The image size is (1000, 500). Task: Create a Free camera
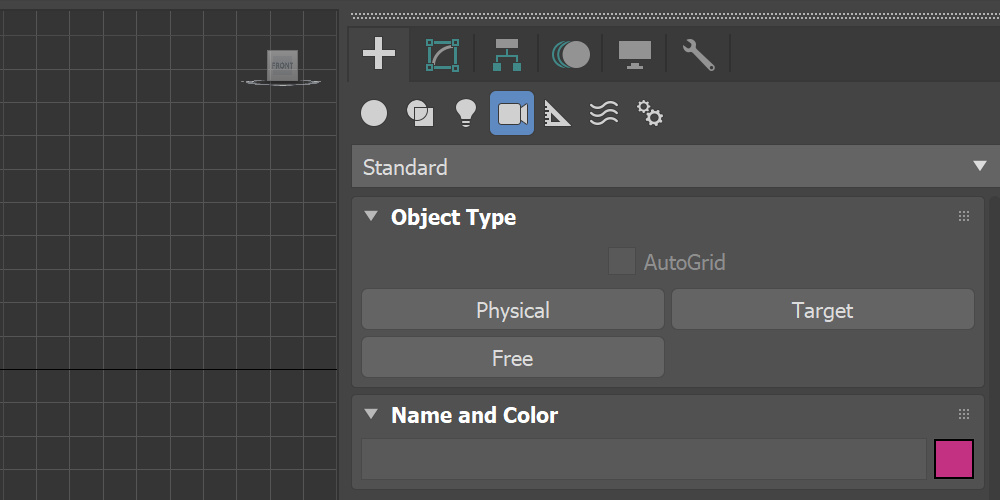[x=513, y=357]
